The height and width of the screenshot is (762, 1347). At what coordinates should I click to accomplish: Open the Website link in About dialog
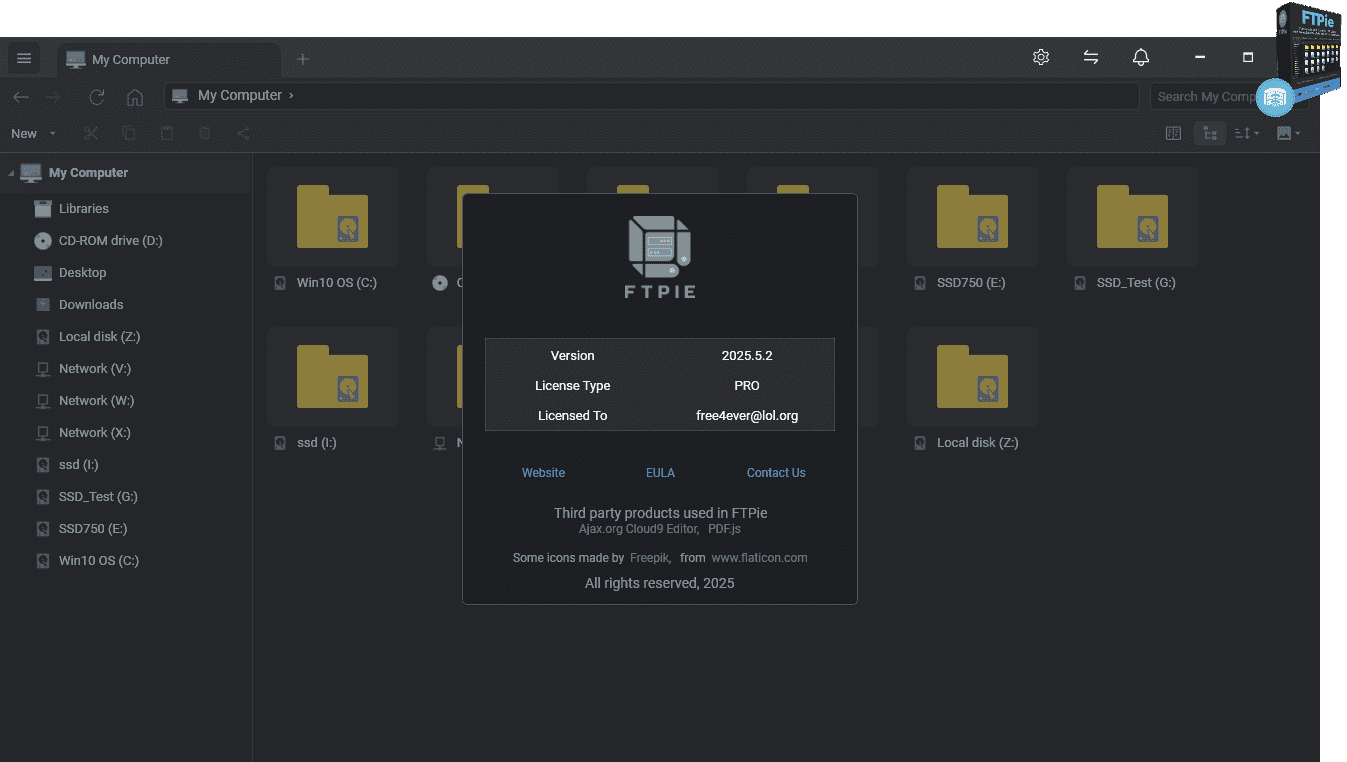click(x=543, y=473)
